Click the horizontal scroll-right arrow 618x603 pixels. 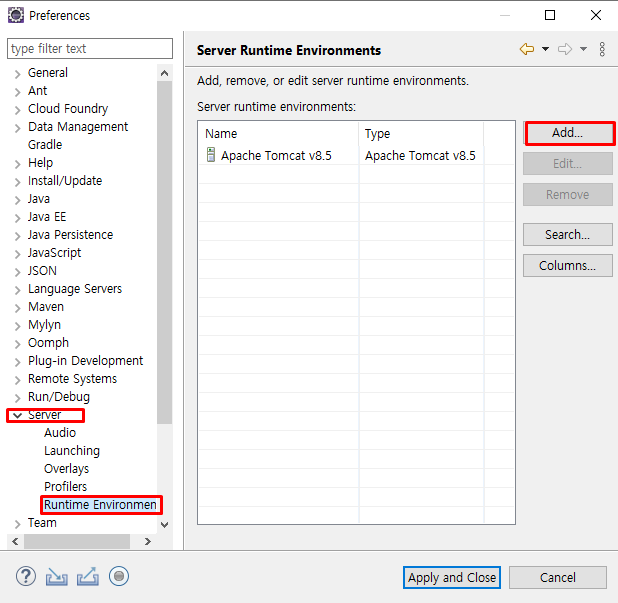click(148, 542)
